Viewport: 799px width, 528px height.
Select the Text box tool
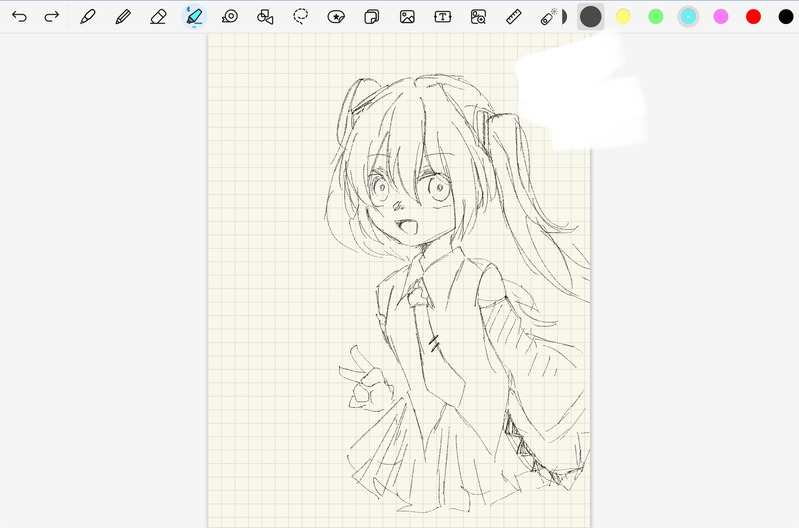[442, 17]
